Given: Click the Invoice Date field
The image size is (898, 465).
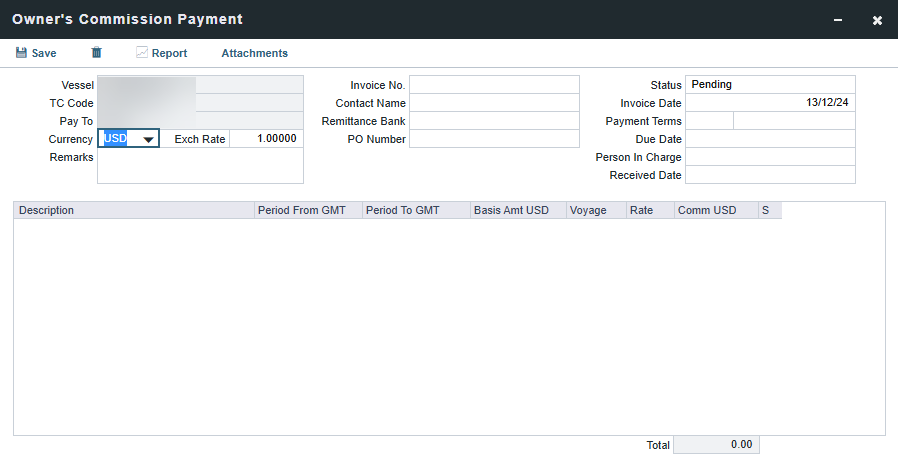Looking at the screenshot, I should (770, 103).
